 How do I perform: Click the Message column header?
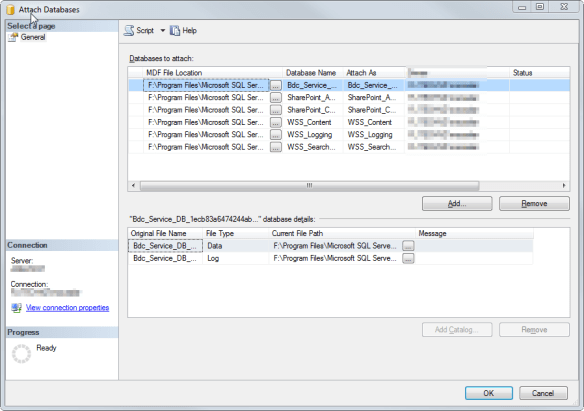pos(474,233)
